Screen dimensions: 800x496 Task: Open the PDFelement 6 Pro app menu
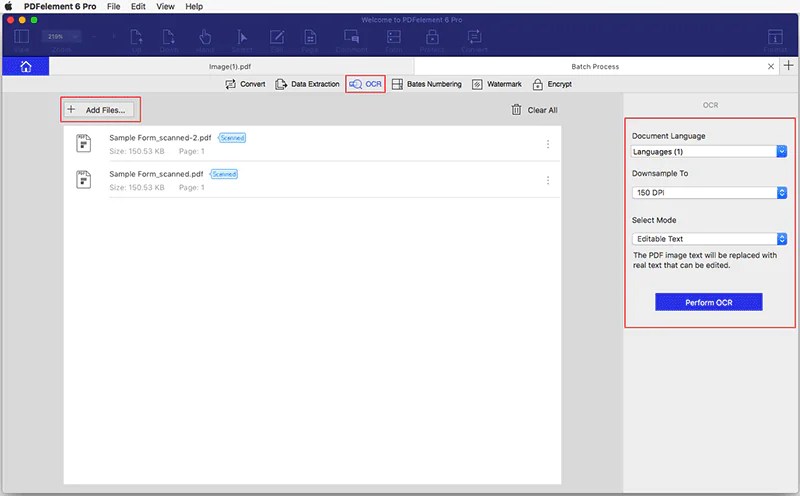pos(60,6)
